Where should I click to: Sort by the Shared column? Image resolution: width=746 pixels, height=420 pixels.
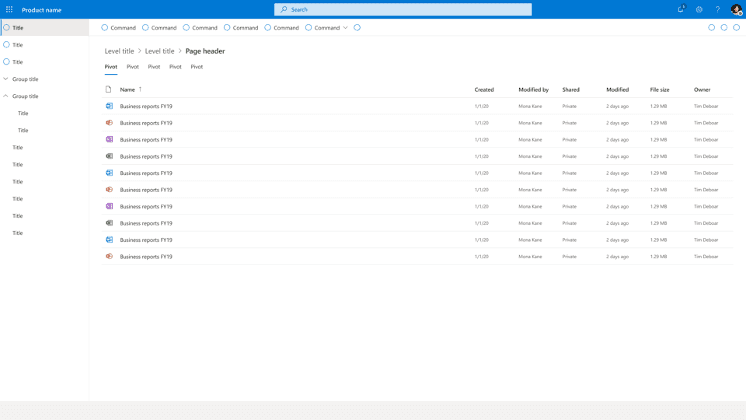pyautogui.click(x=570, y=89)
